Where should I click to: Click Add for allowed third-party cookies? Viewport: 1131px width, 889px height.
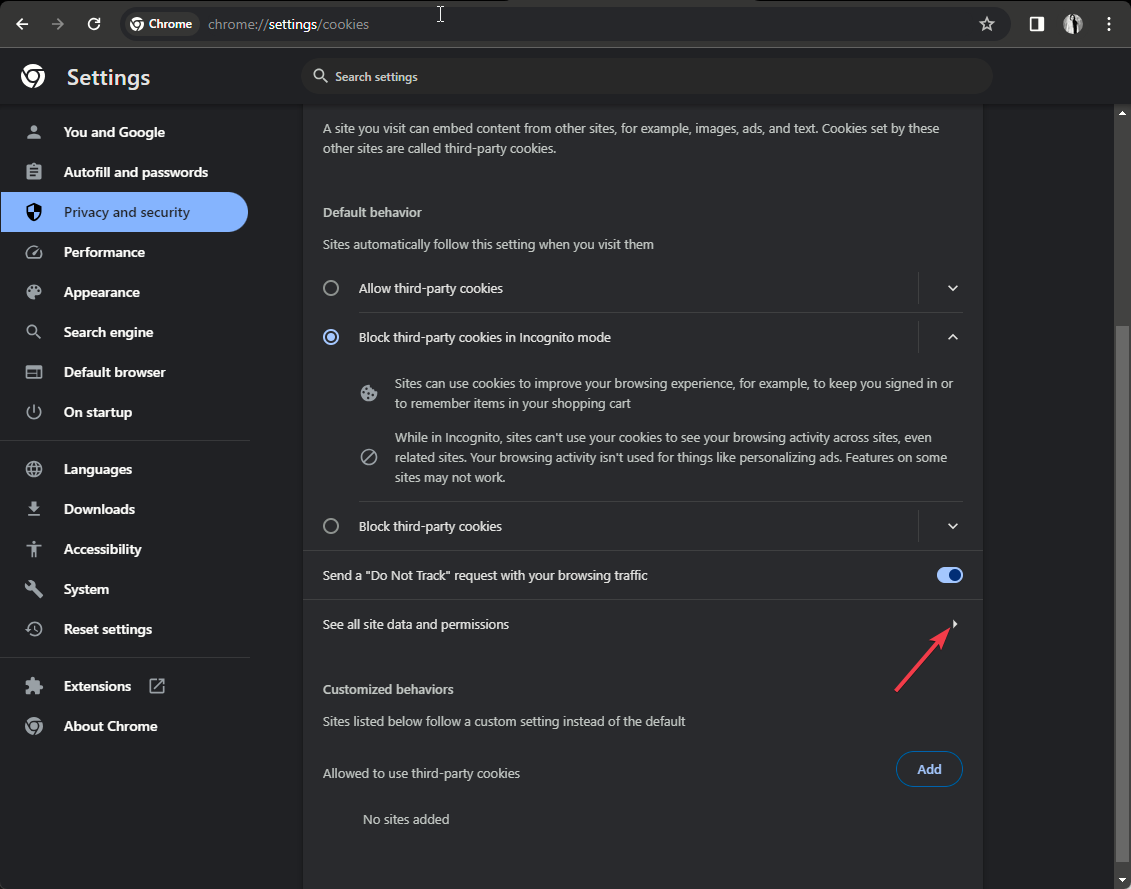[929, 769]
